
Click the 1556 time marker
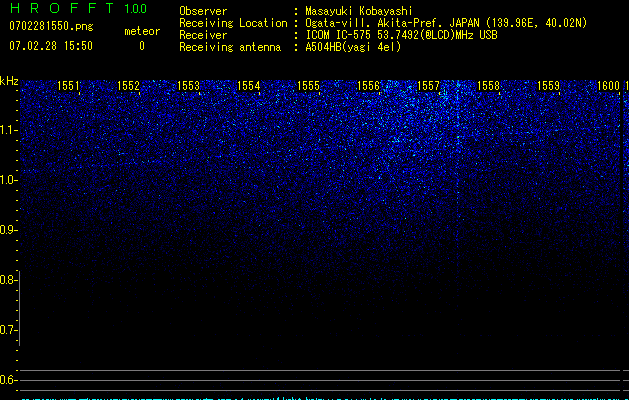pos(368,85)
